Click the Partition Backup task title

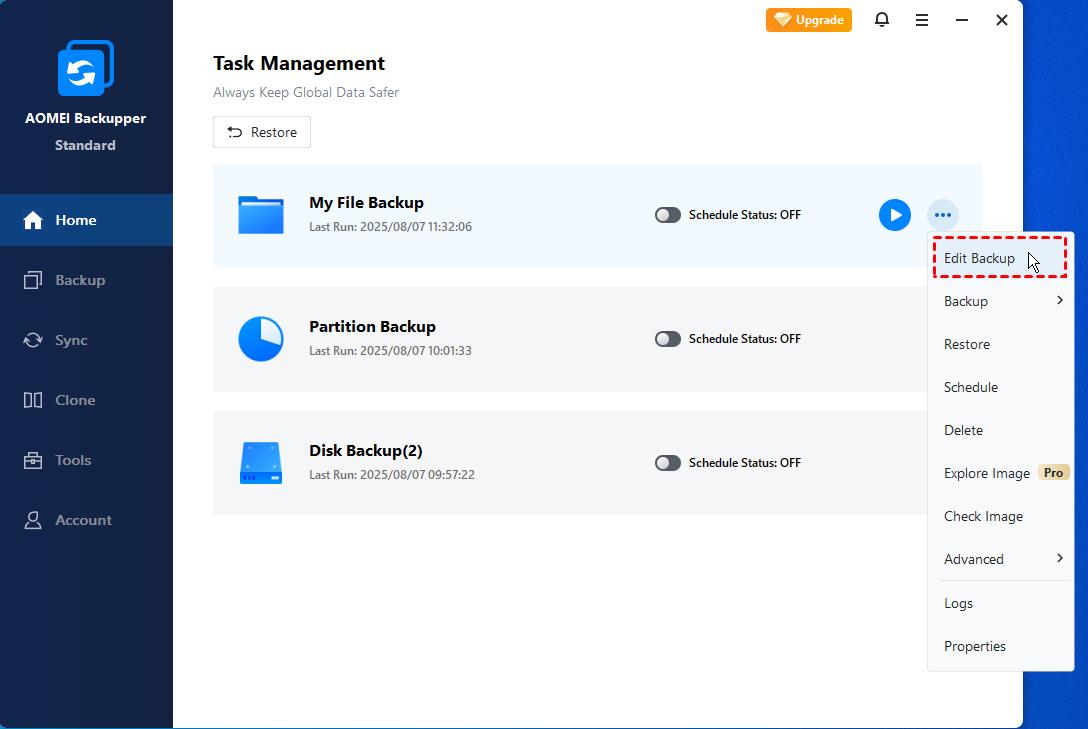(372, 327)
